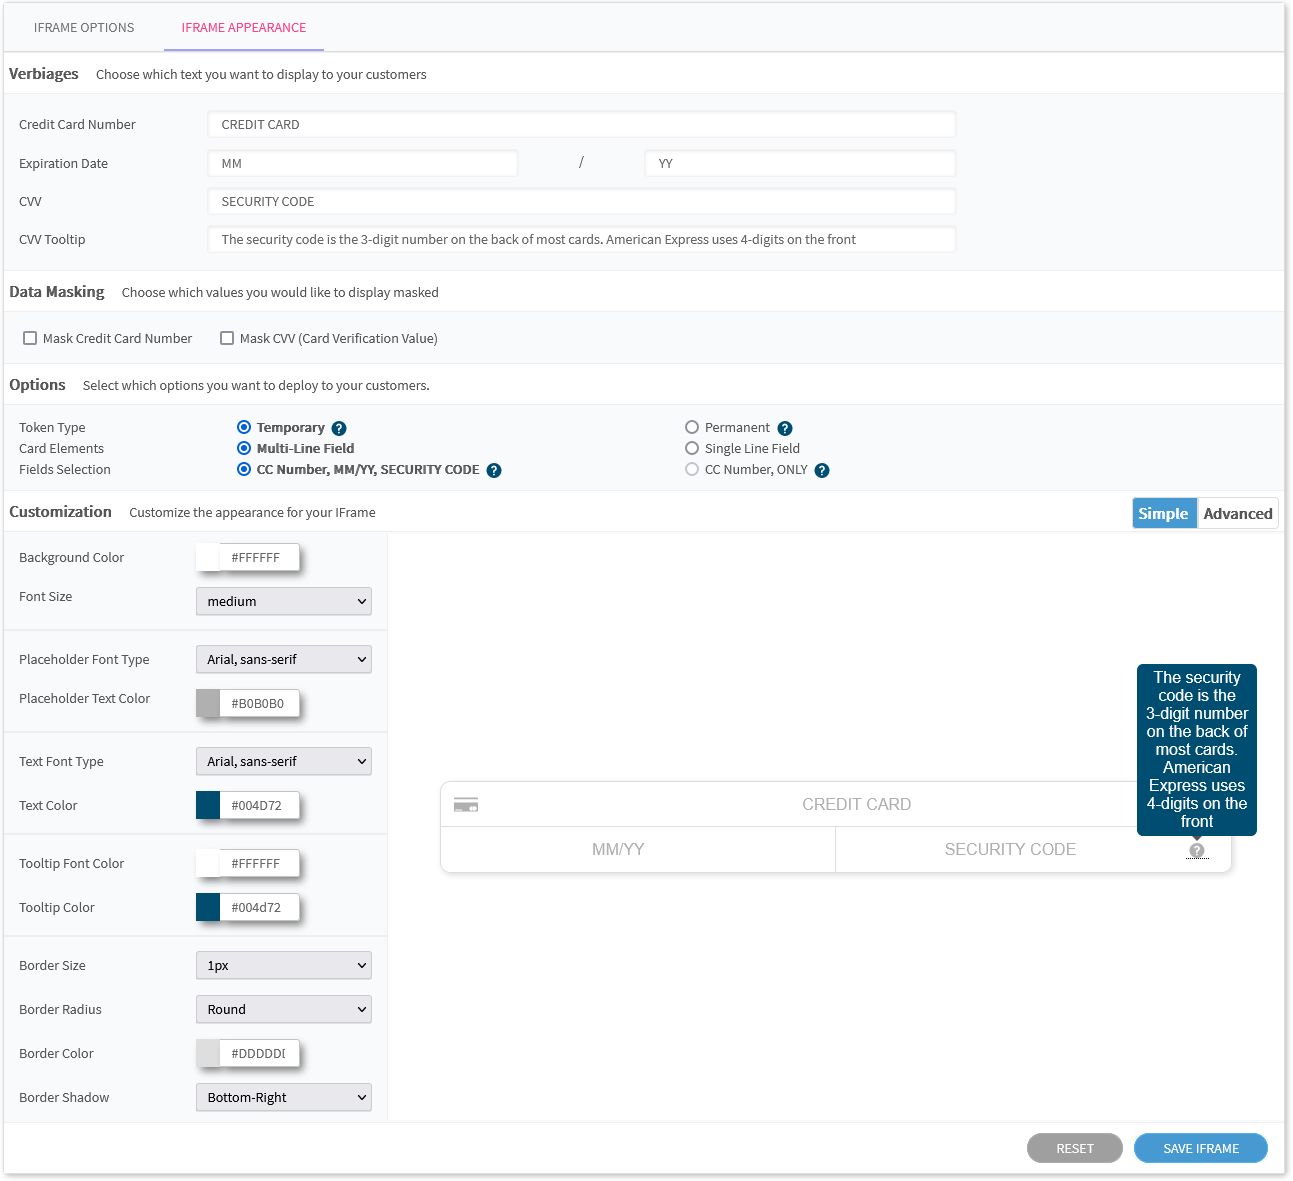Screen dimensions: 1293x1181
Task: Click the CVV Tooltip text field
Action: 580,239
